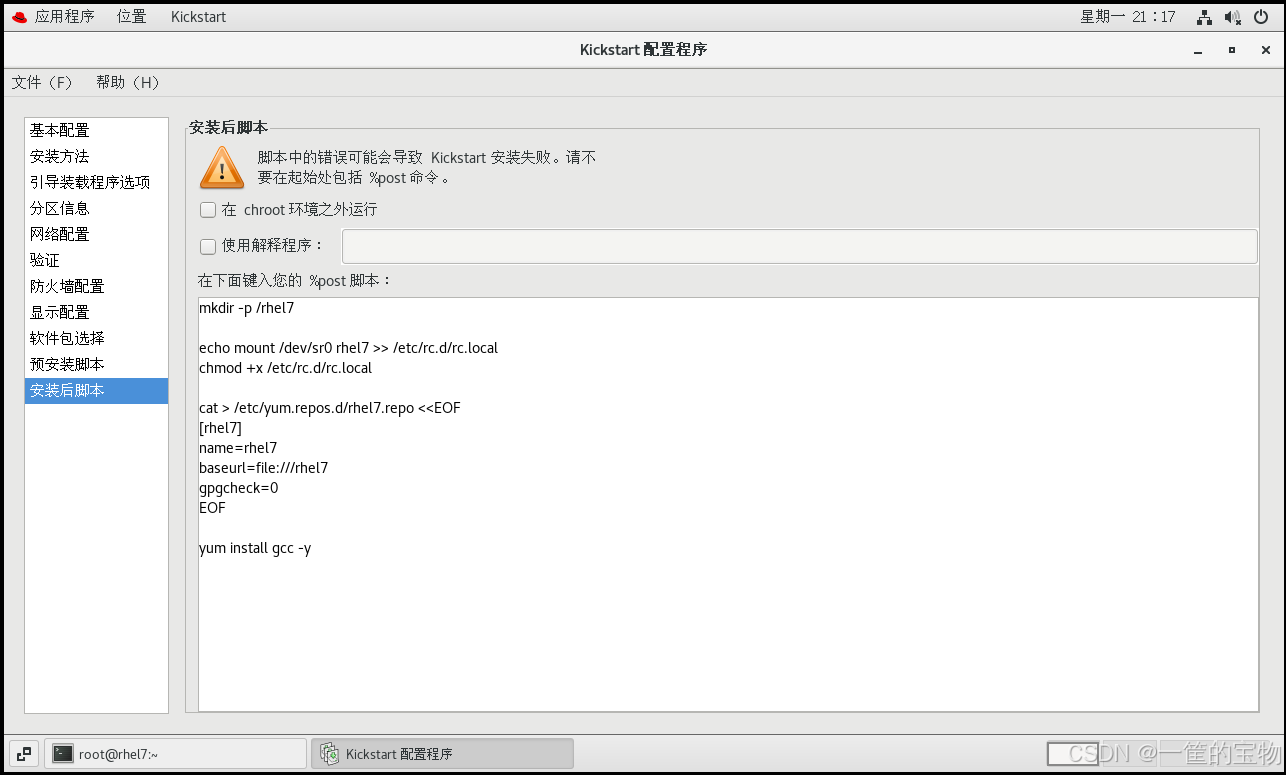Click the Kickstart 配置程序 window title
The image size is (1286, 775).
[643, 50]
